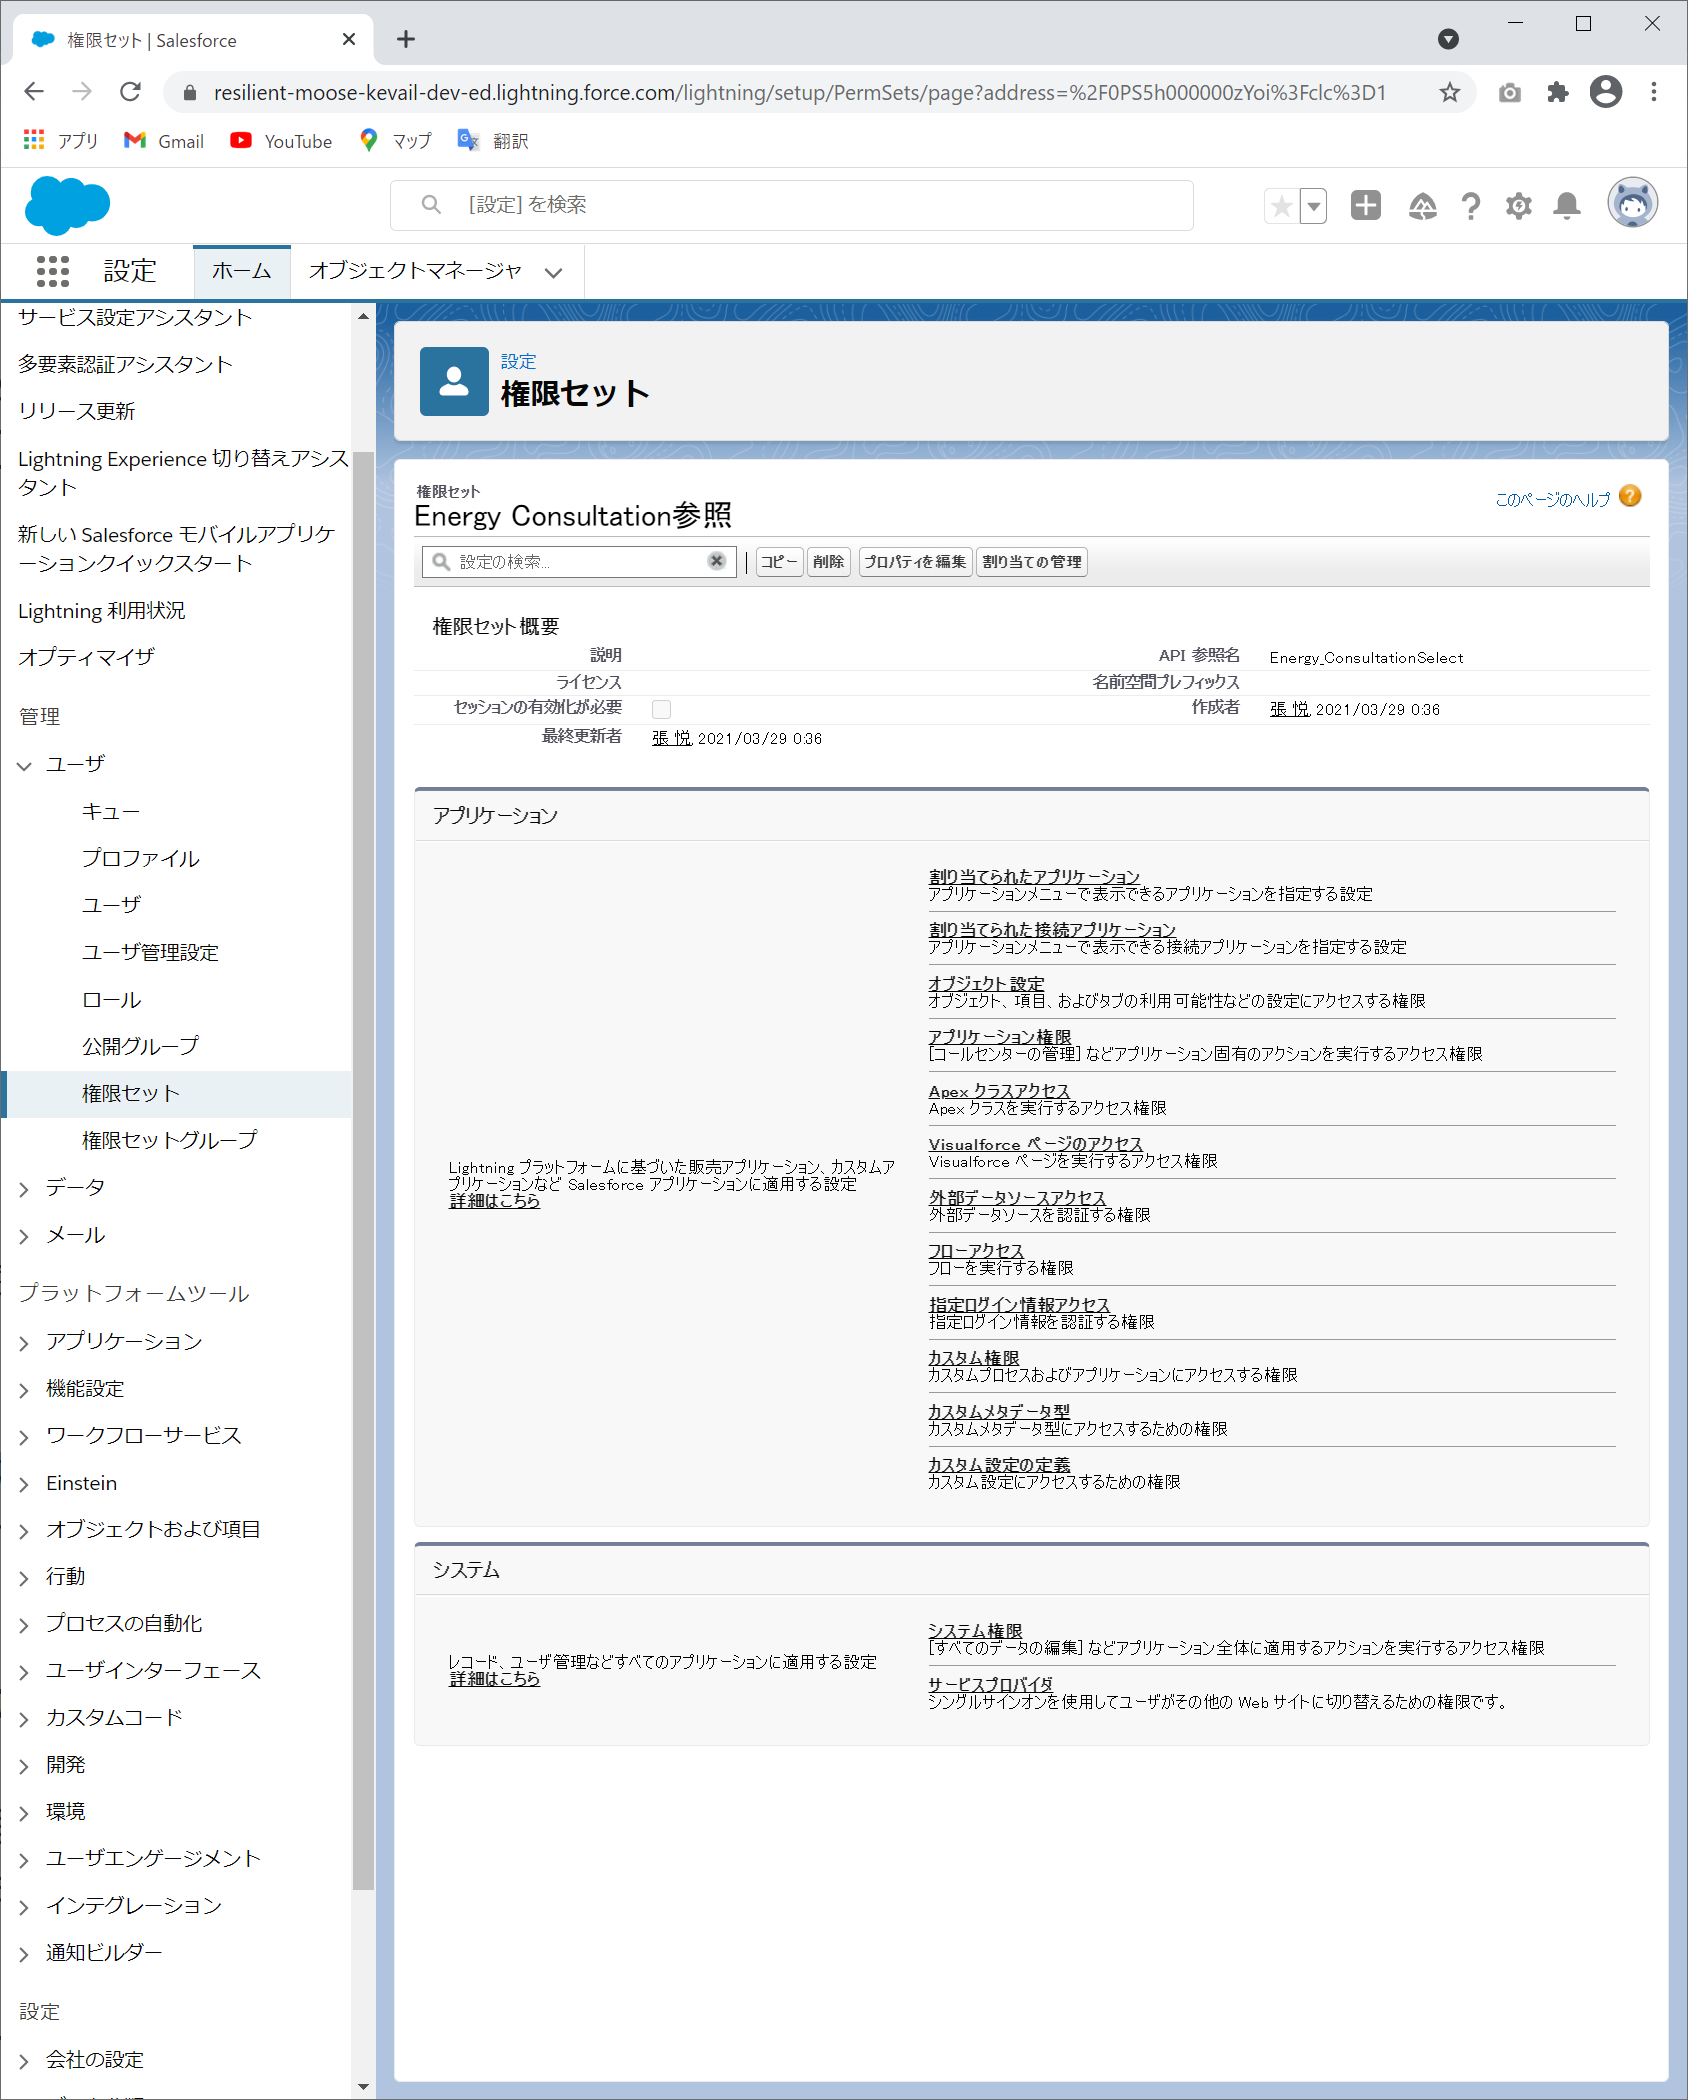
Task: Open a new browser tab
Action: pos(405,40)
